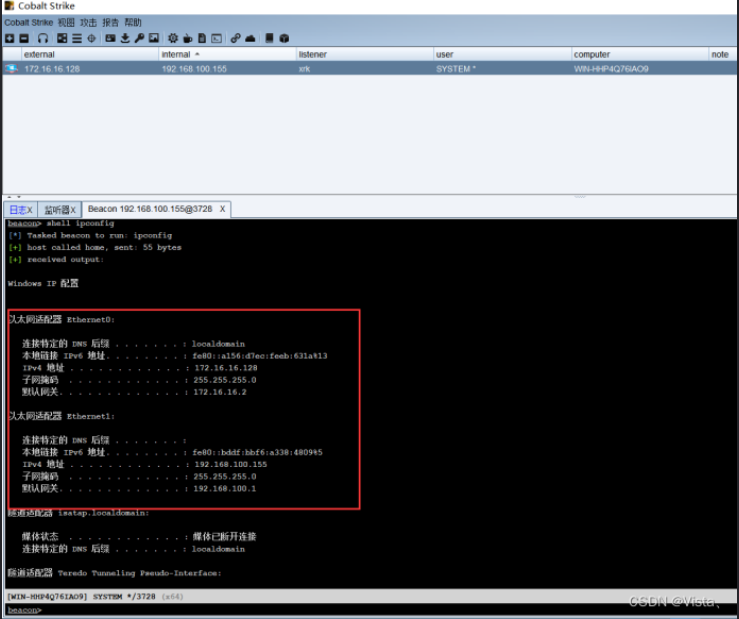The width and height of the screenshot is (739, 619).
Task: Click the 'shell ipconfig' command line
Action: [x=61, y=223]
